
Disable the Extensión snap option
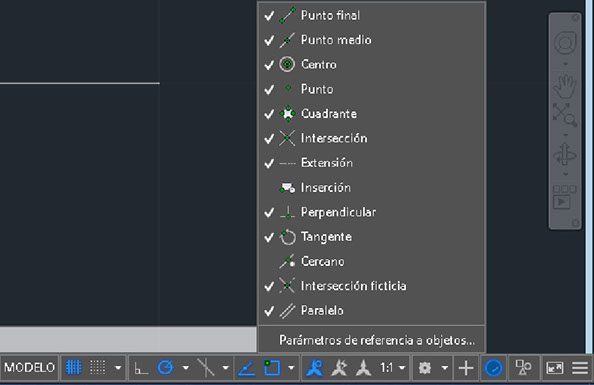(x=371, y=163)
